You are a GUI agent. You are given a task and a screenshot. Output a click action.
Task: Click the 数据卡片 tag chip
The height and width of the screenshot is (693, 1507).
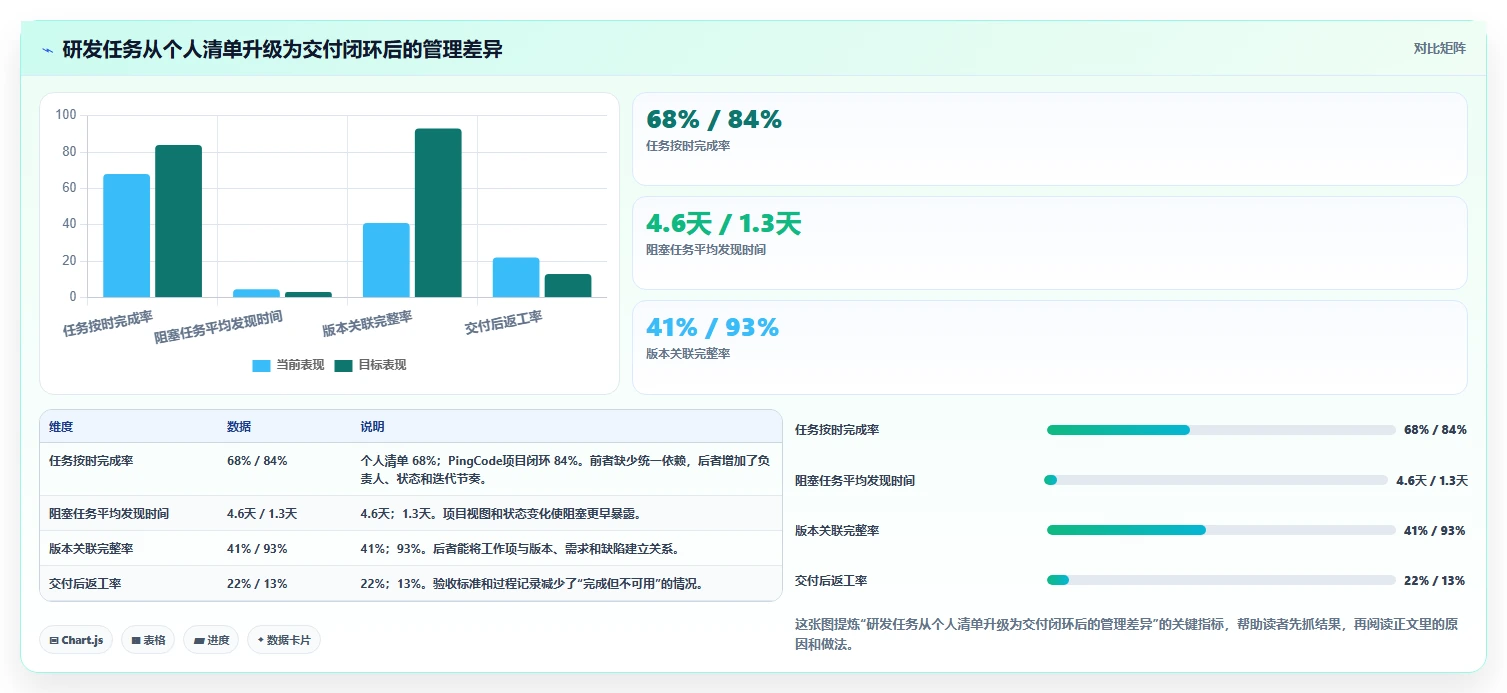pyautogui.click(x=284, y=640)
